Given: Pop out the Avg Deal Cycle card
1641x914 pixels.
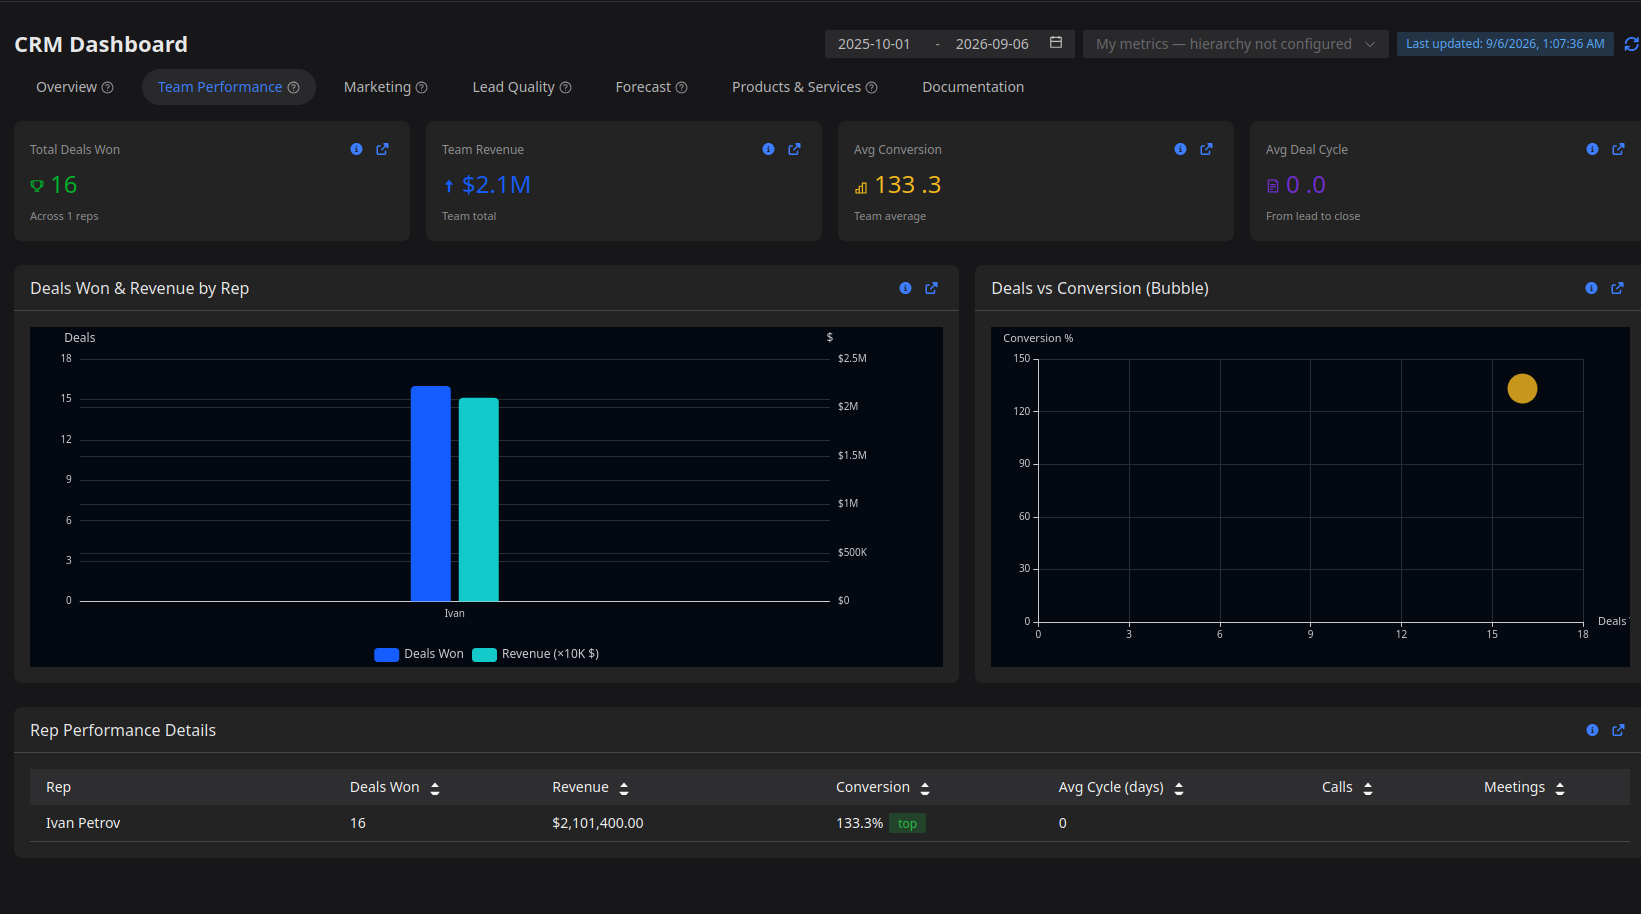Looking at the screenshot, I should 1618,149.
